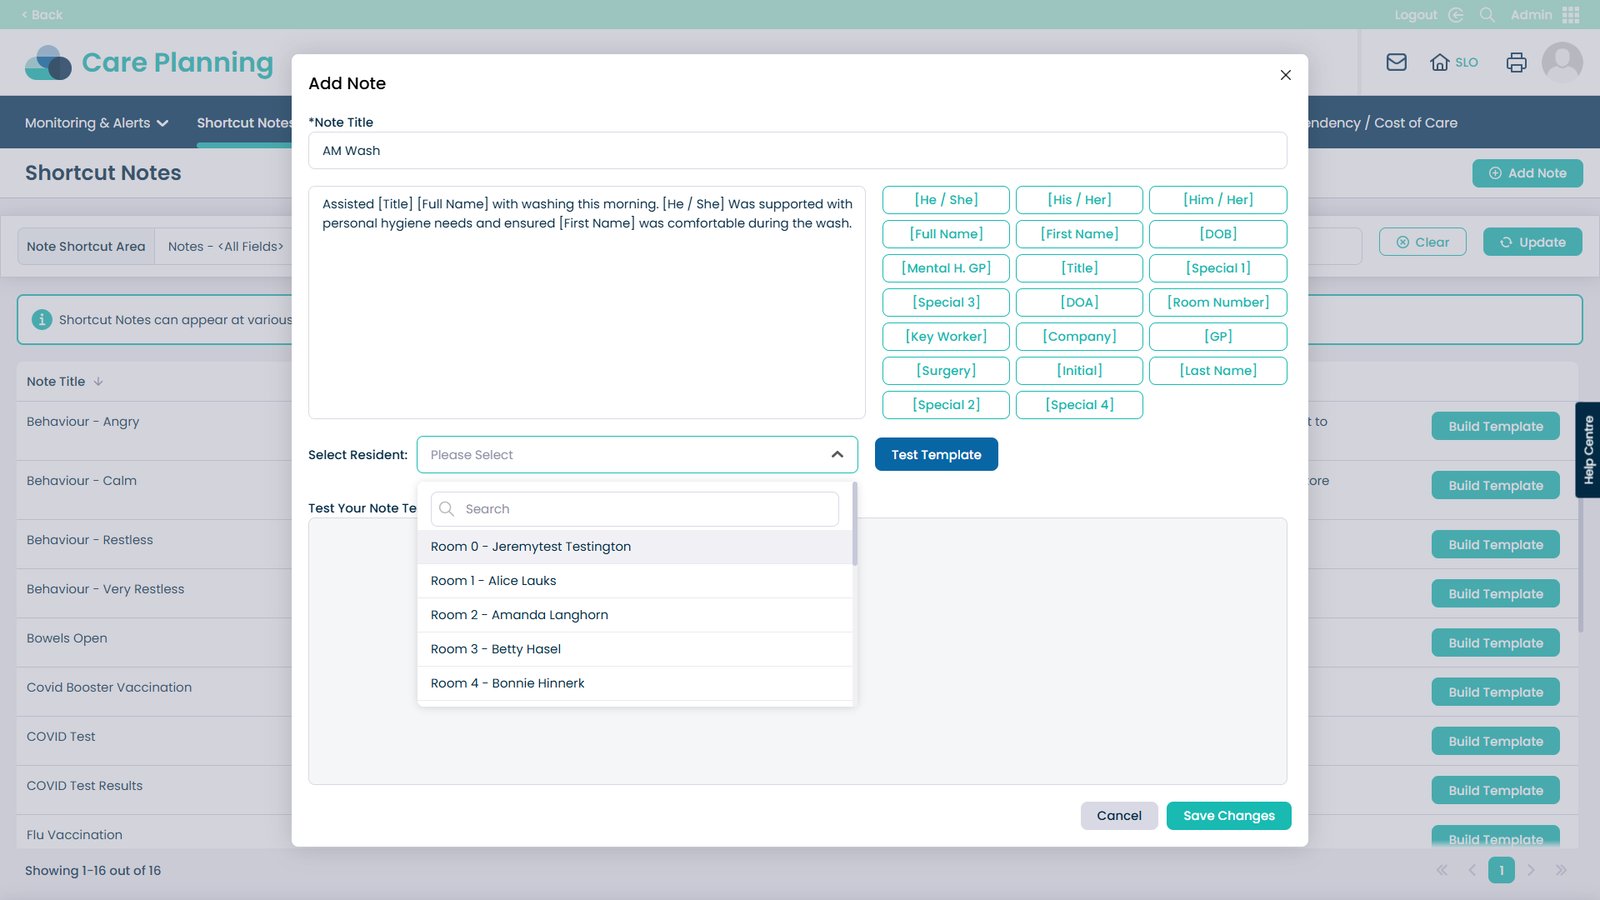Insert the [Key Worker] placeholder
1600x900 pixels.
(x=946, y=336)
